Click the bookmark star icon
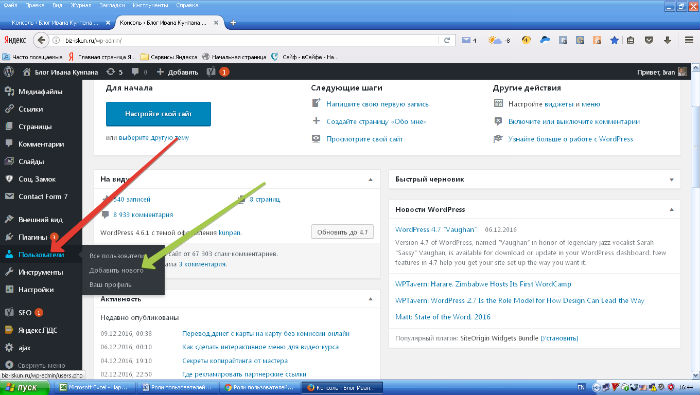 click(614, 40)
